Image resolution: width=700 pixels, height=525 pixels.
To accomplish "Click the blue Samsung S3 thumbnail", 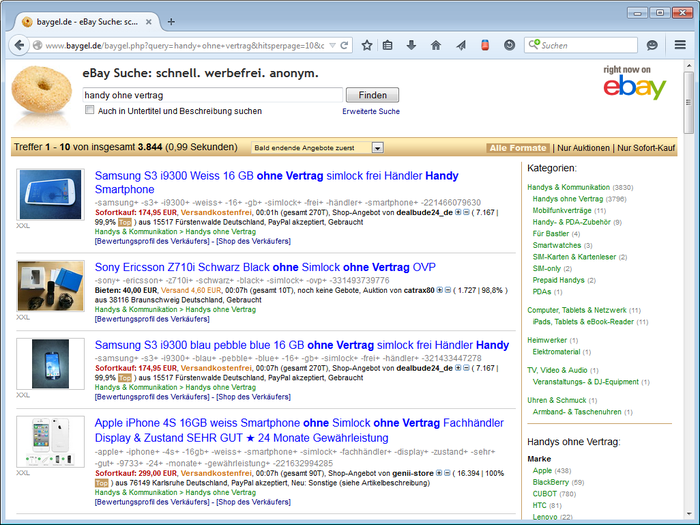I will [x=50, y=364].
